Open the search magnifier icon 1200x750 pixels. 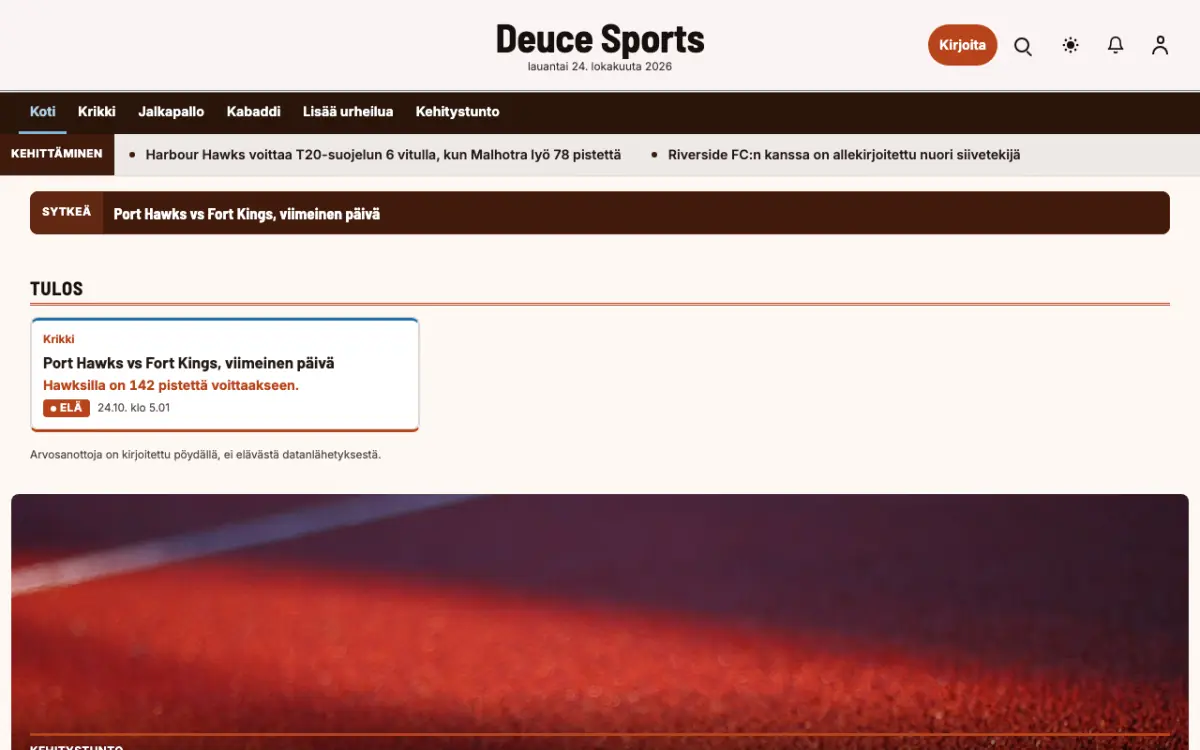1023,46
